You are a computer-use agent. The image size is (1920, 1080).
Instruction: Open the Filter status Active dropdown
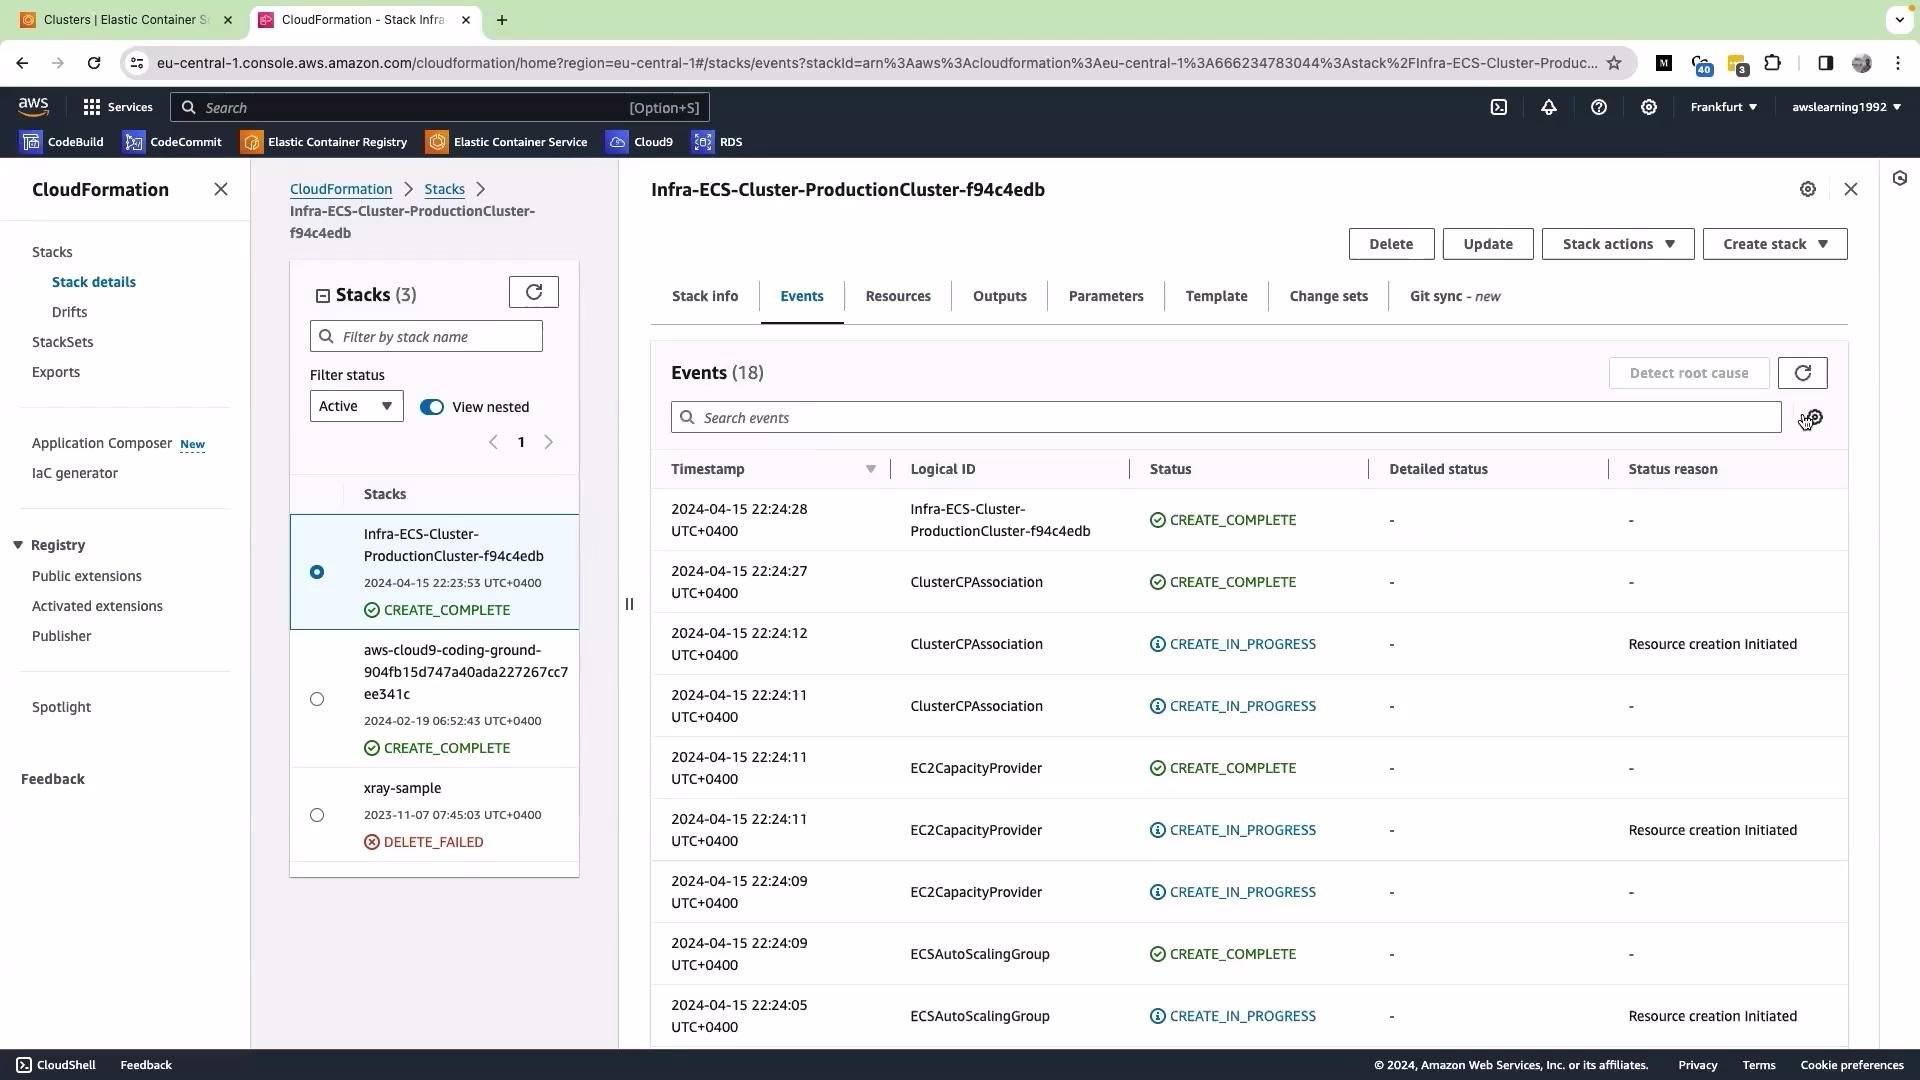[x=356, y=406]
